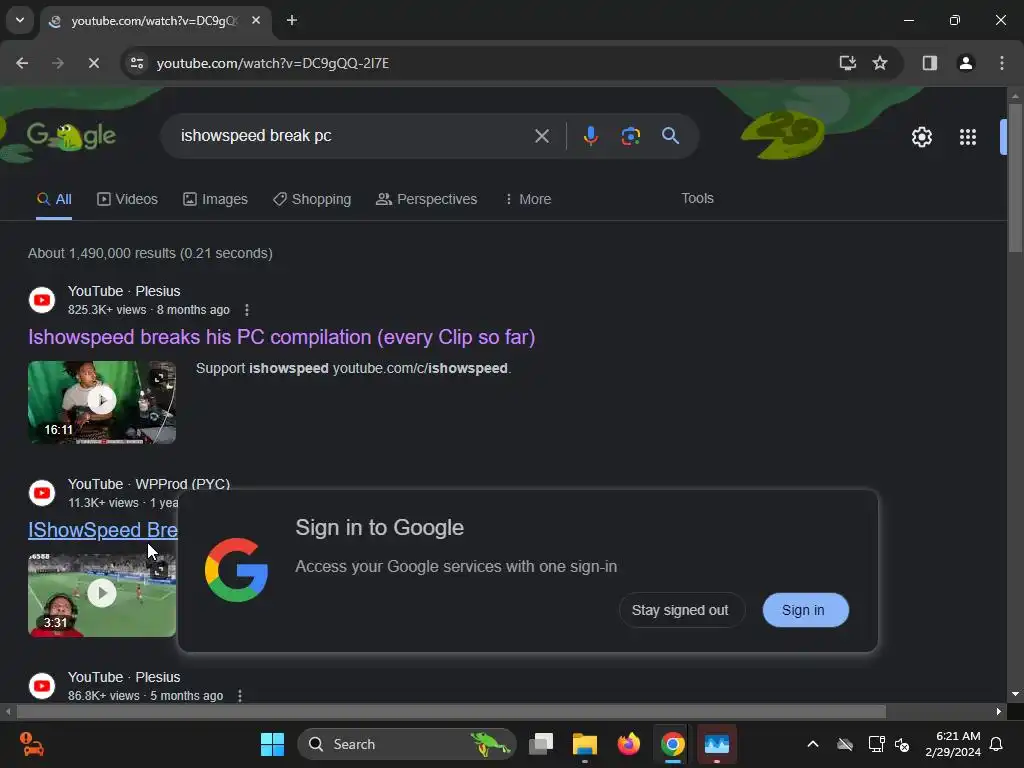Open site information icon in address bar

click(x=137, y=63)
